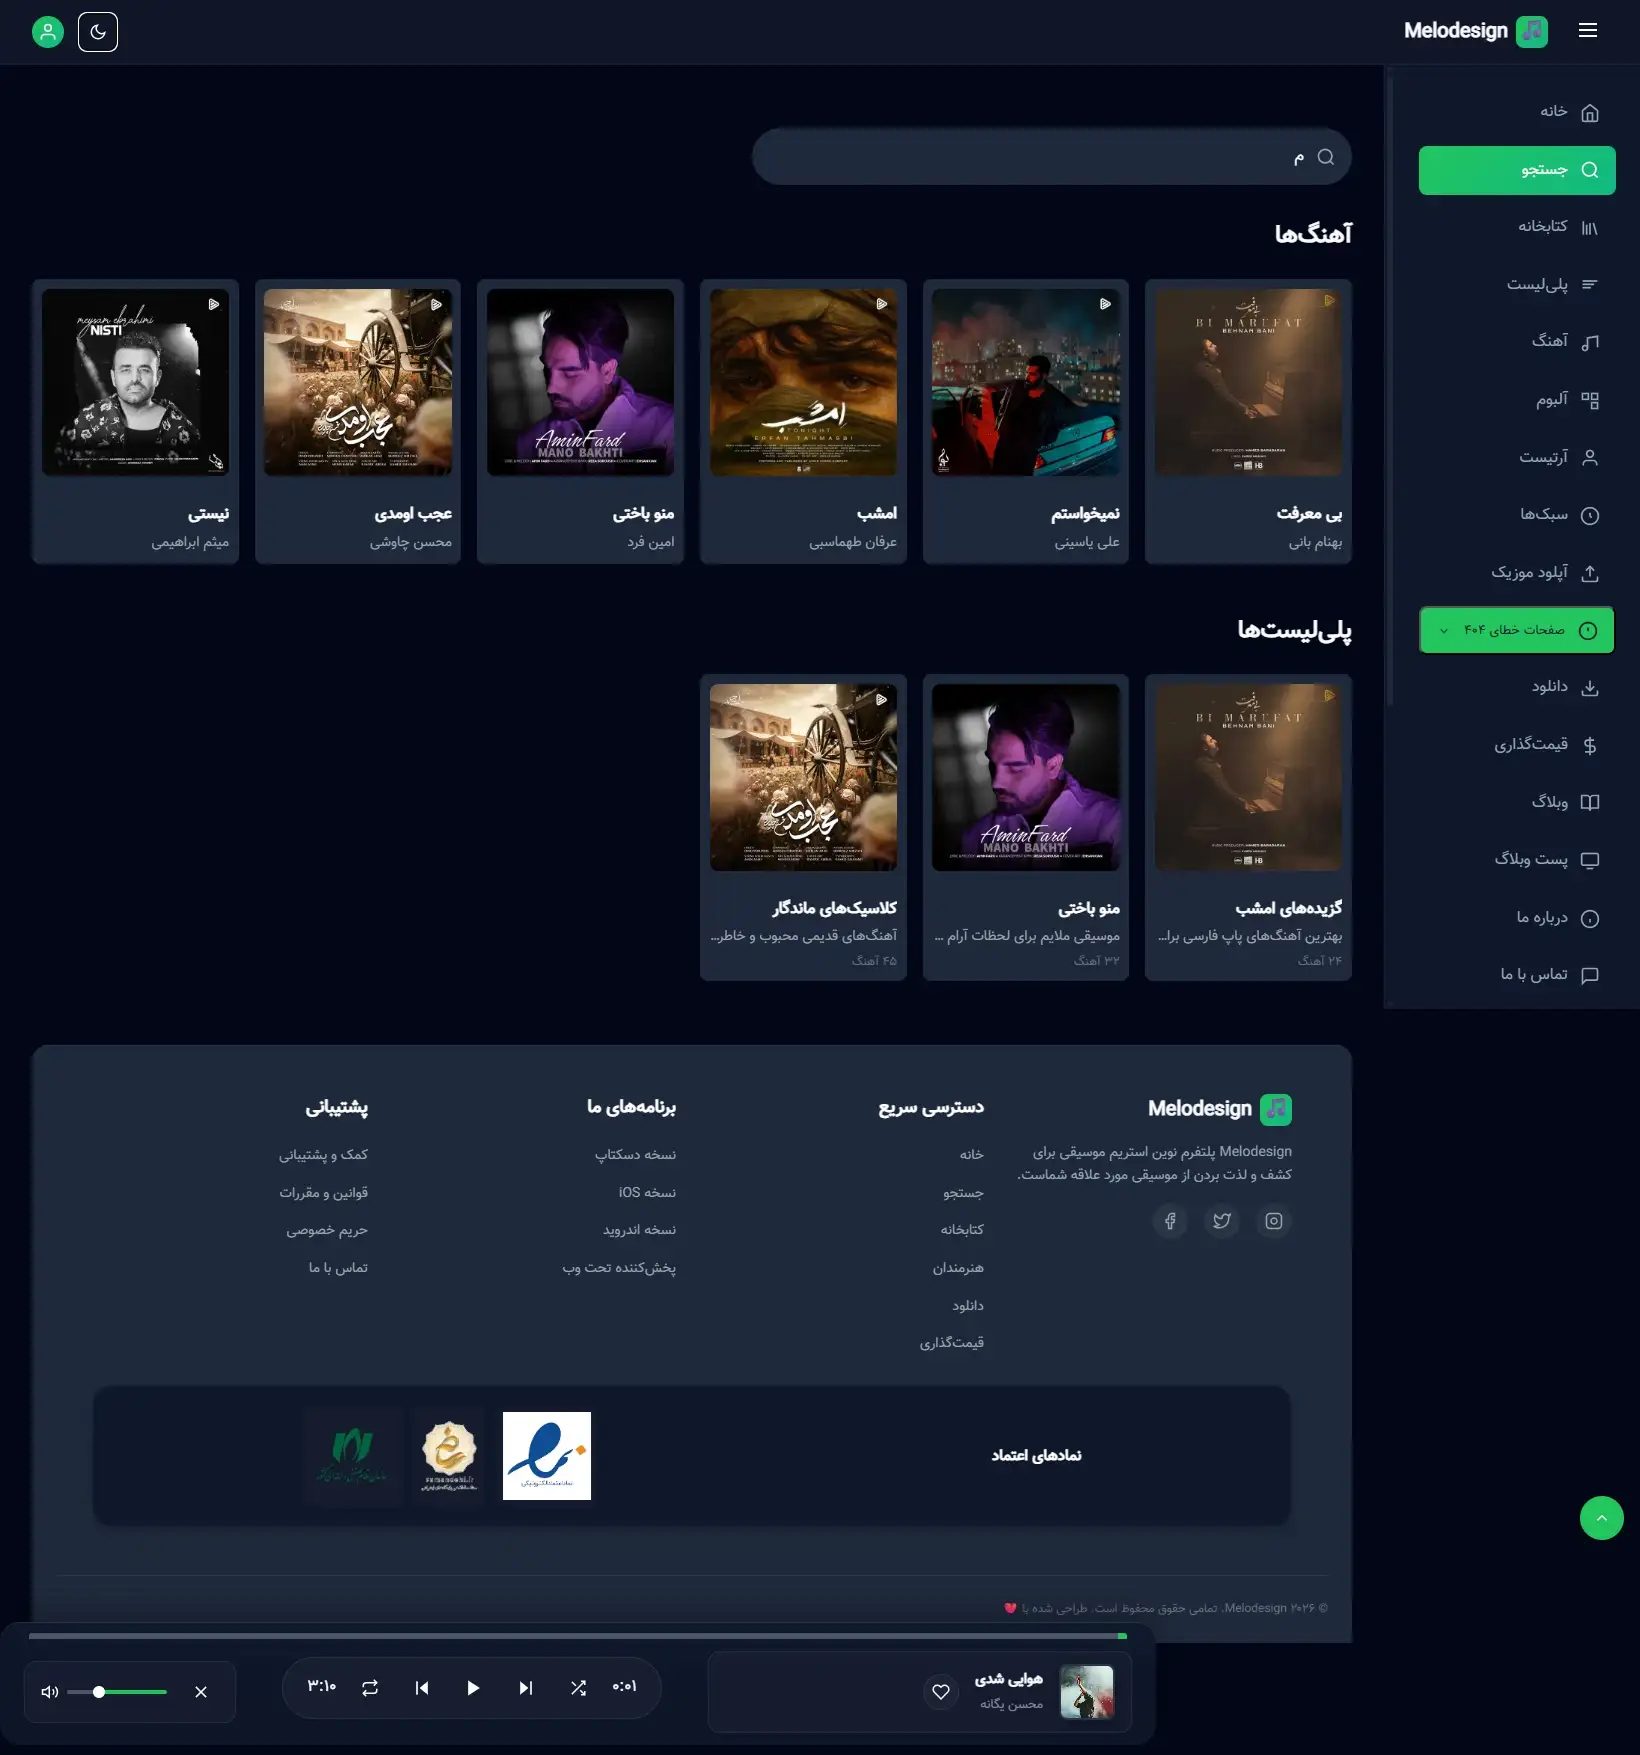Image resolution: width=1640 pixels, height=1755 pixels.
Task: Open the منو باختی playlist card
Action: tap(1026, 827)
